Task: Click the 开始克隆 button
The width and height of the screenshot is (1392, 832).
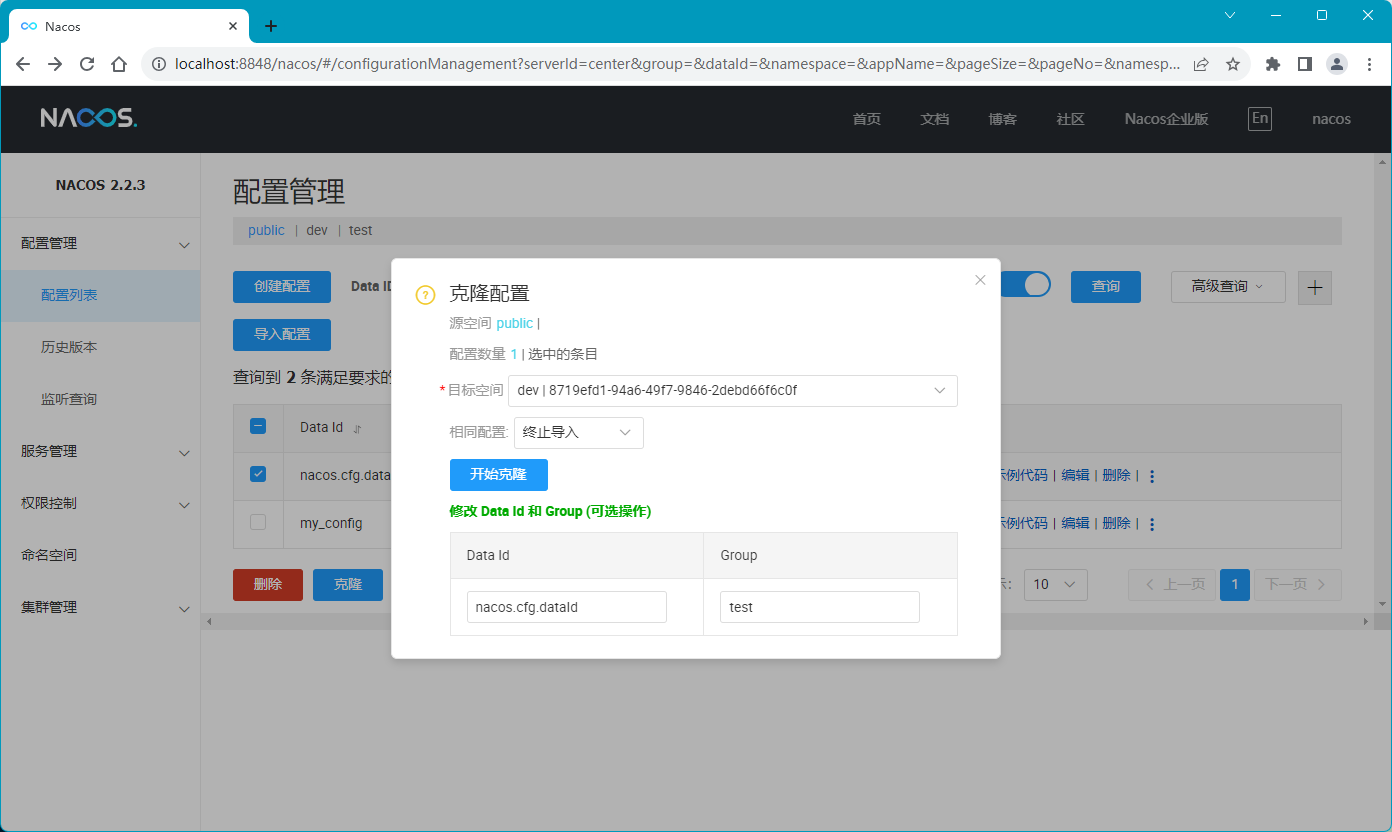Action: (499, 475)
